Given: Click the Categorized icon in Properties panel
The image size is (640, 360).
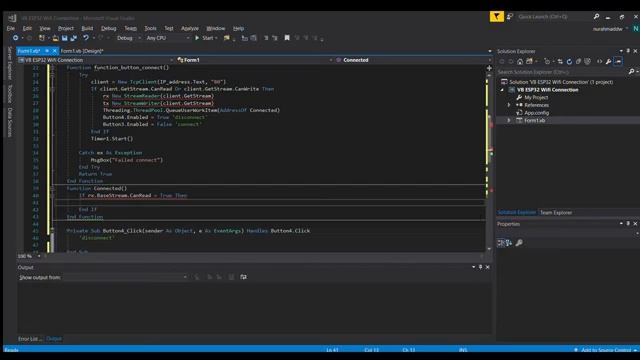Looking at the screenshot, I should (x=501, y=243).
